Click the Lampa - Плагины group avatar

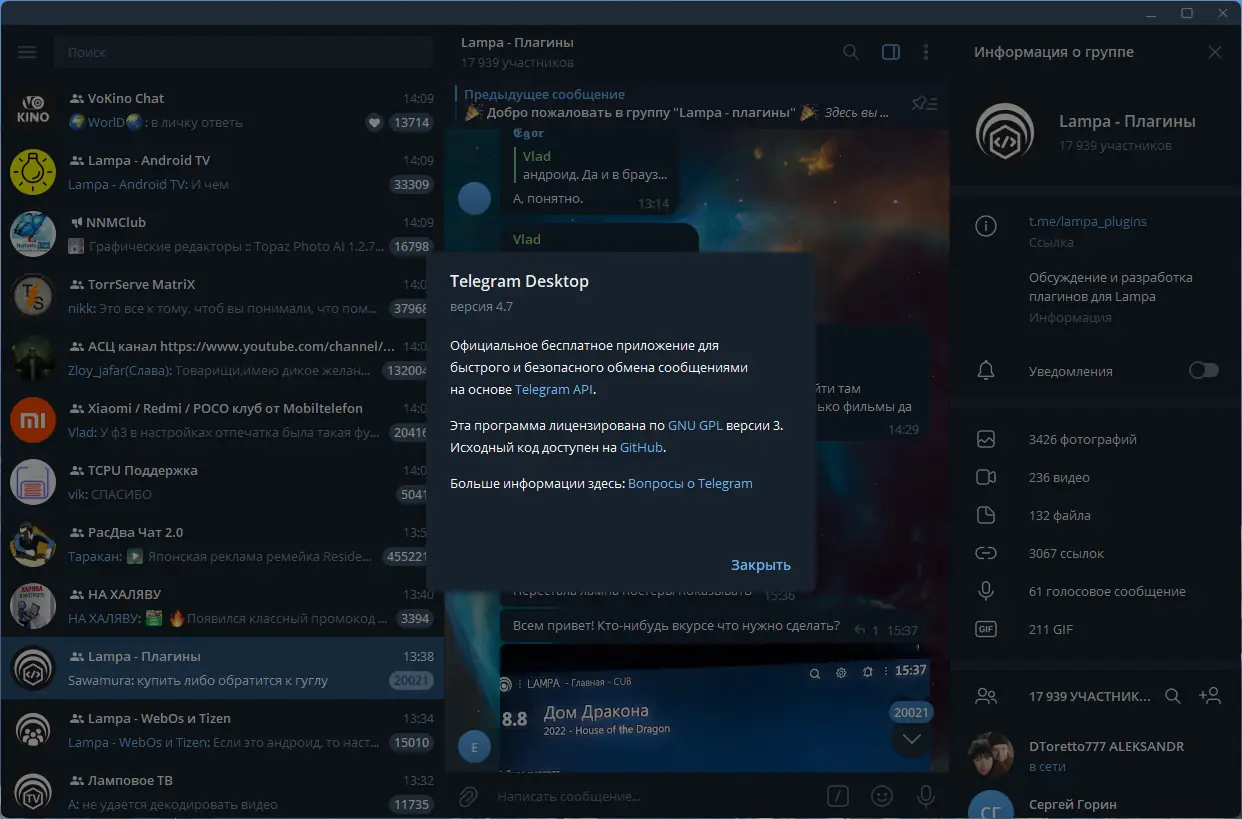coord(1005,133)
